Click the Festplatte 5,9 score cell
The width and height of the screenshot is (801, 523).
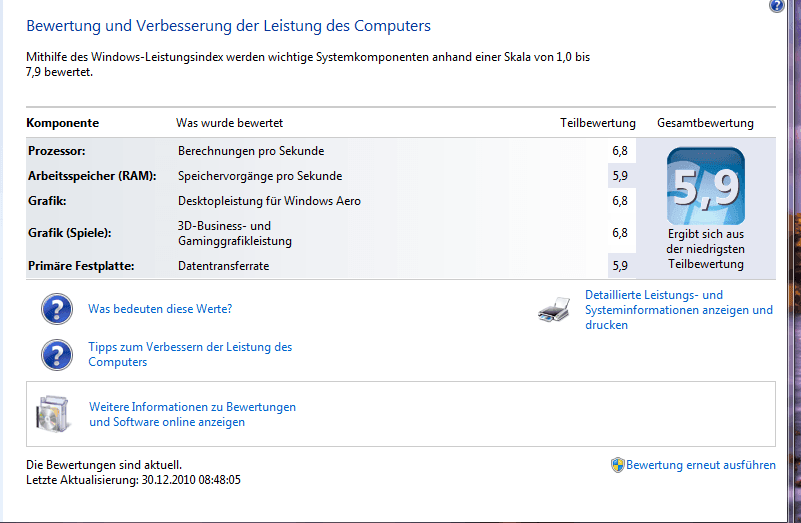(x=620, y=266)
